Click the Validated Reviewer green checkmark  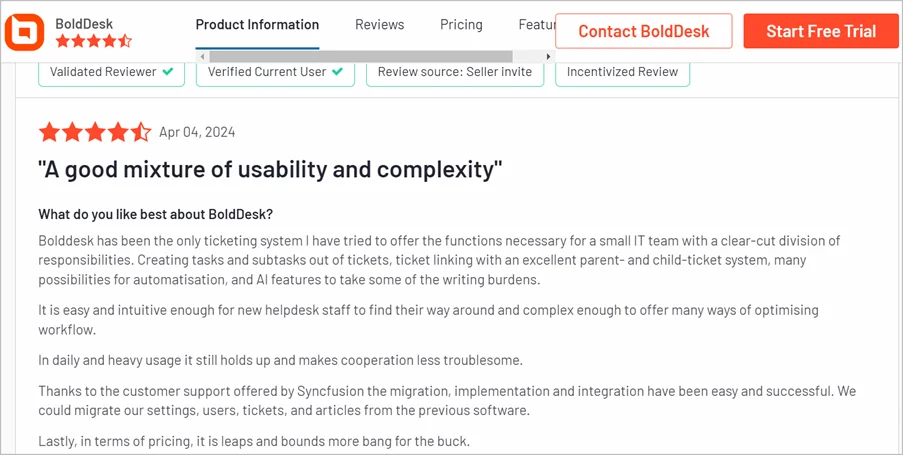pyautogui.click(x=168, y=72)
